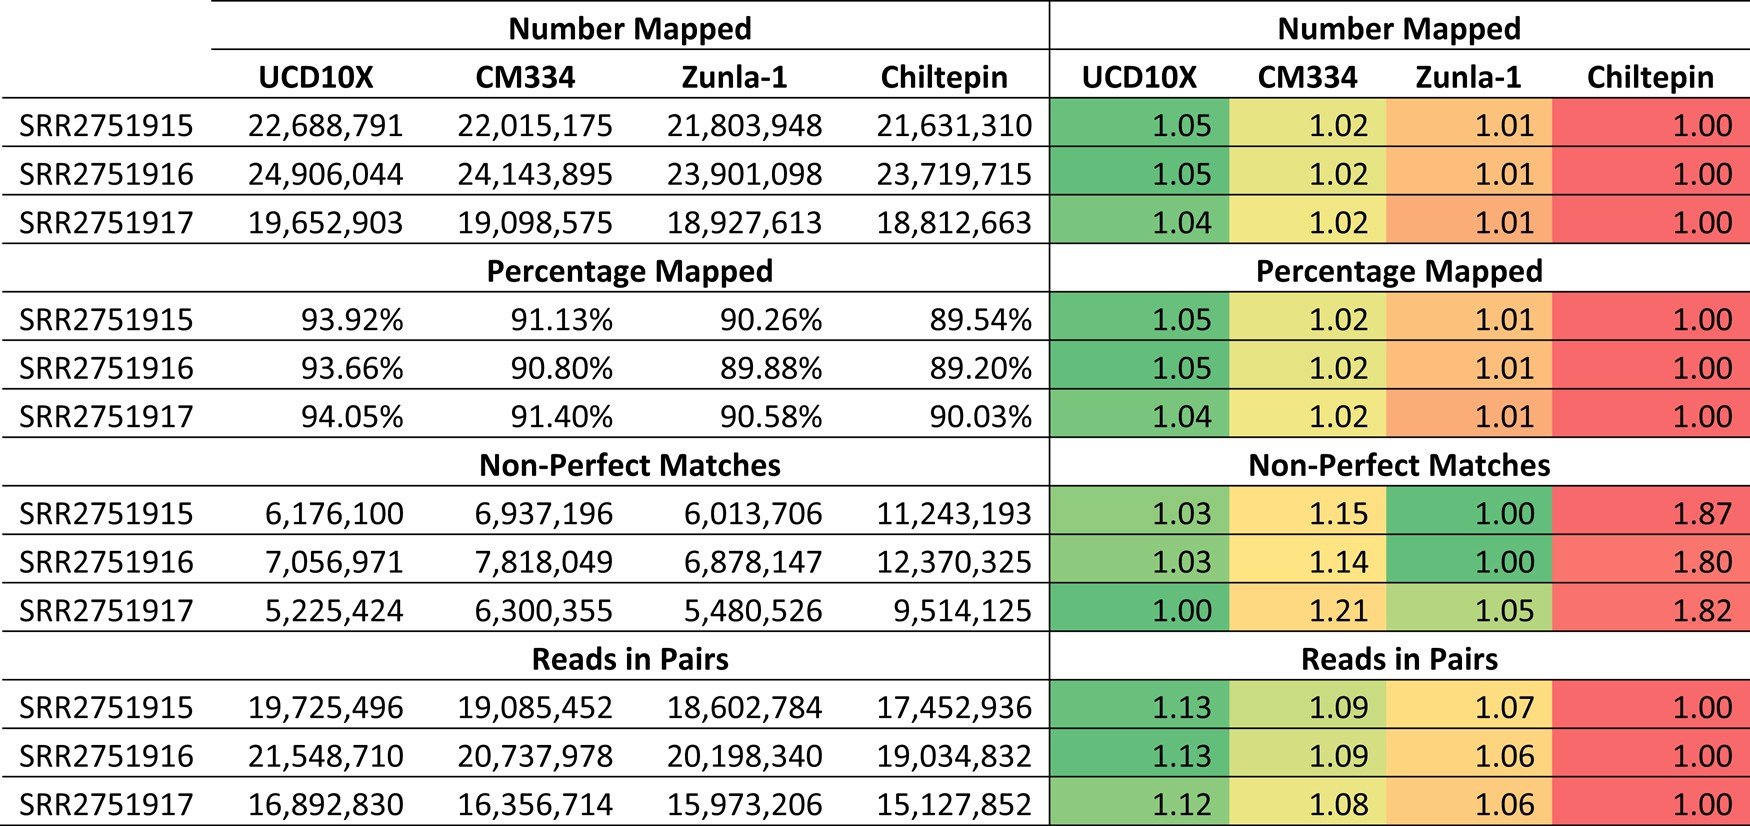Click the 15,127,852 cell
1750x826 pixels.
tap(954, 804)
